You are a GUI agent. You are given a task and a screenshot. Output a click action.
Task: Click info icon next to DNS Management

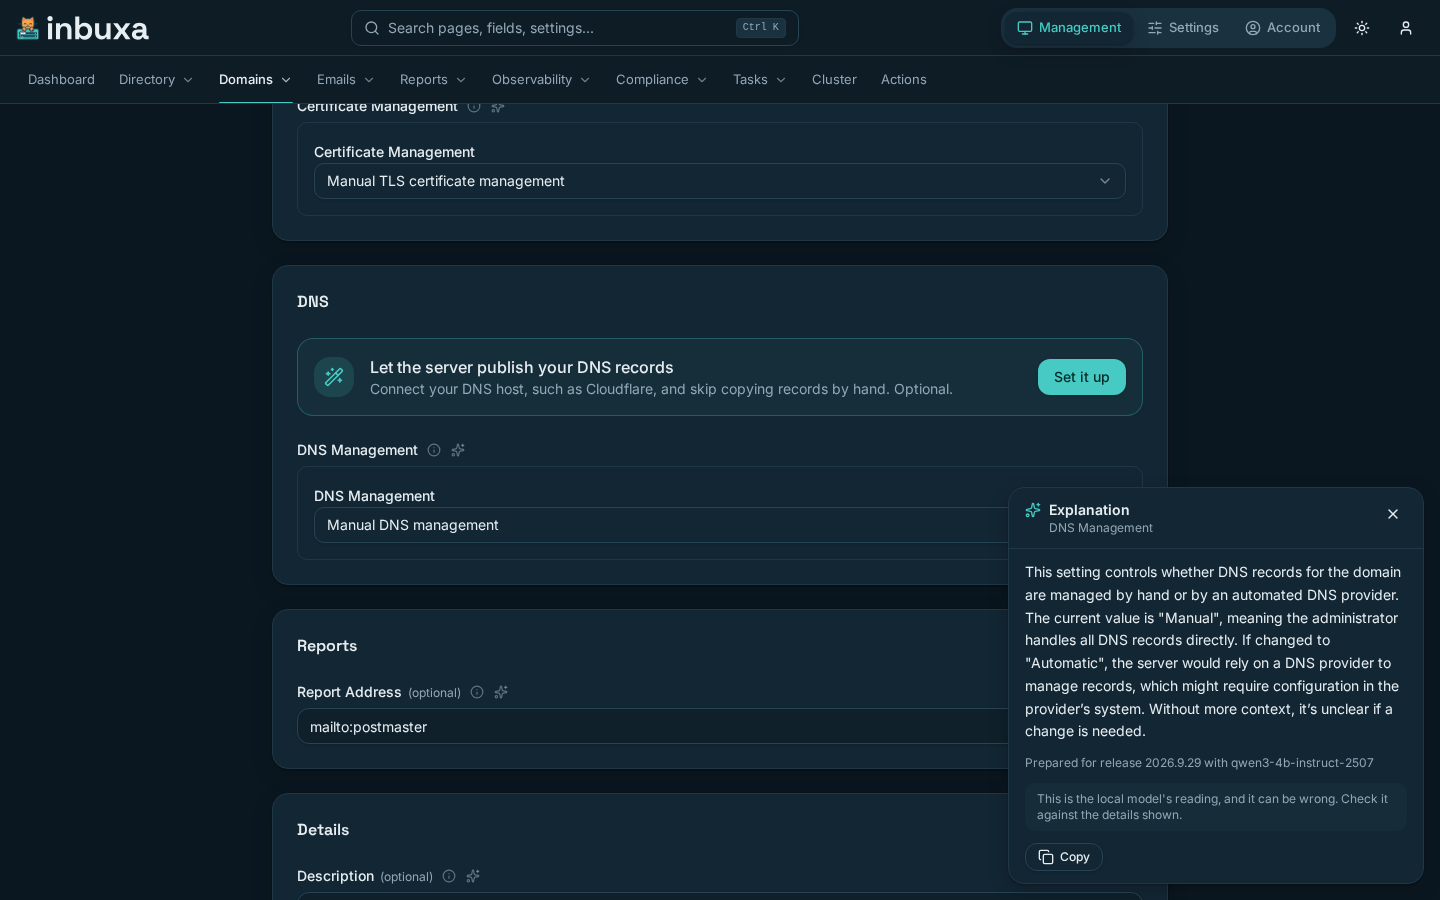click(x=434, y=450)
